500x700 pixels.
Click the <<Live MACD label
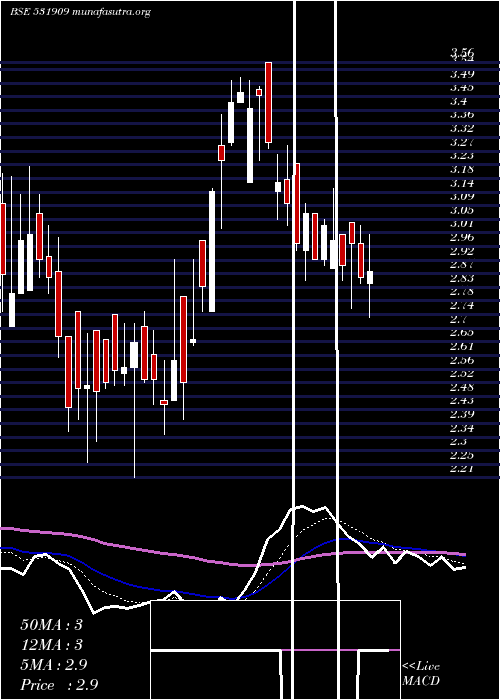421,674
